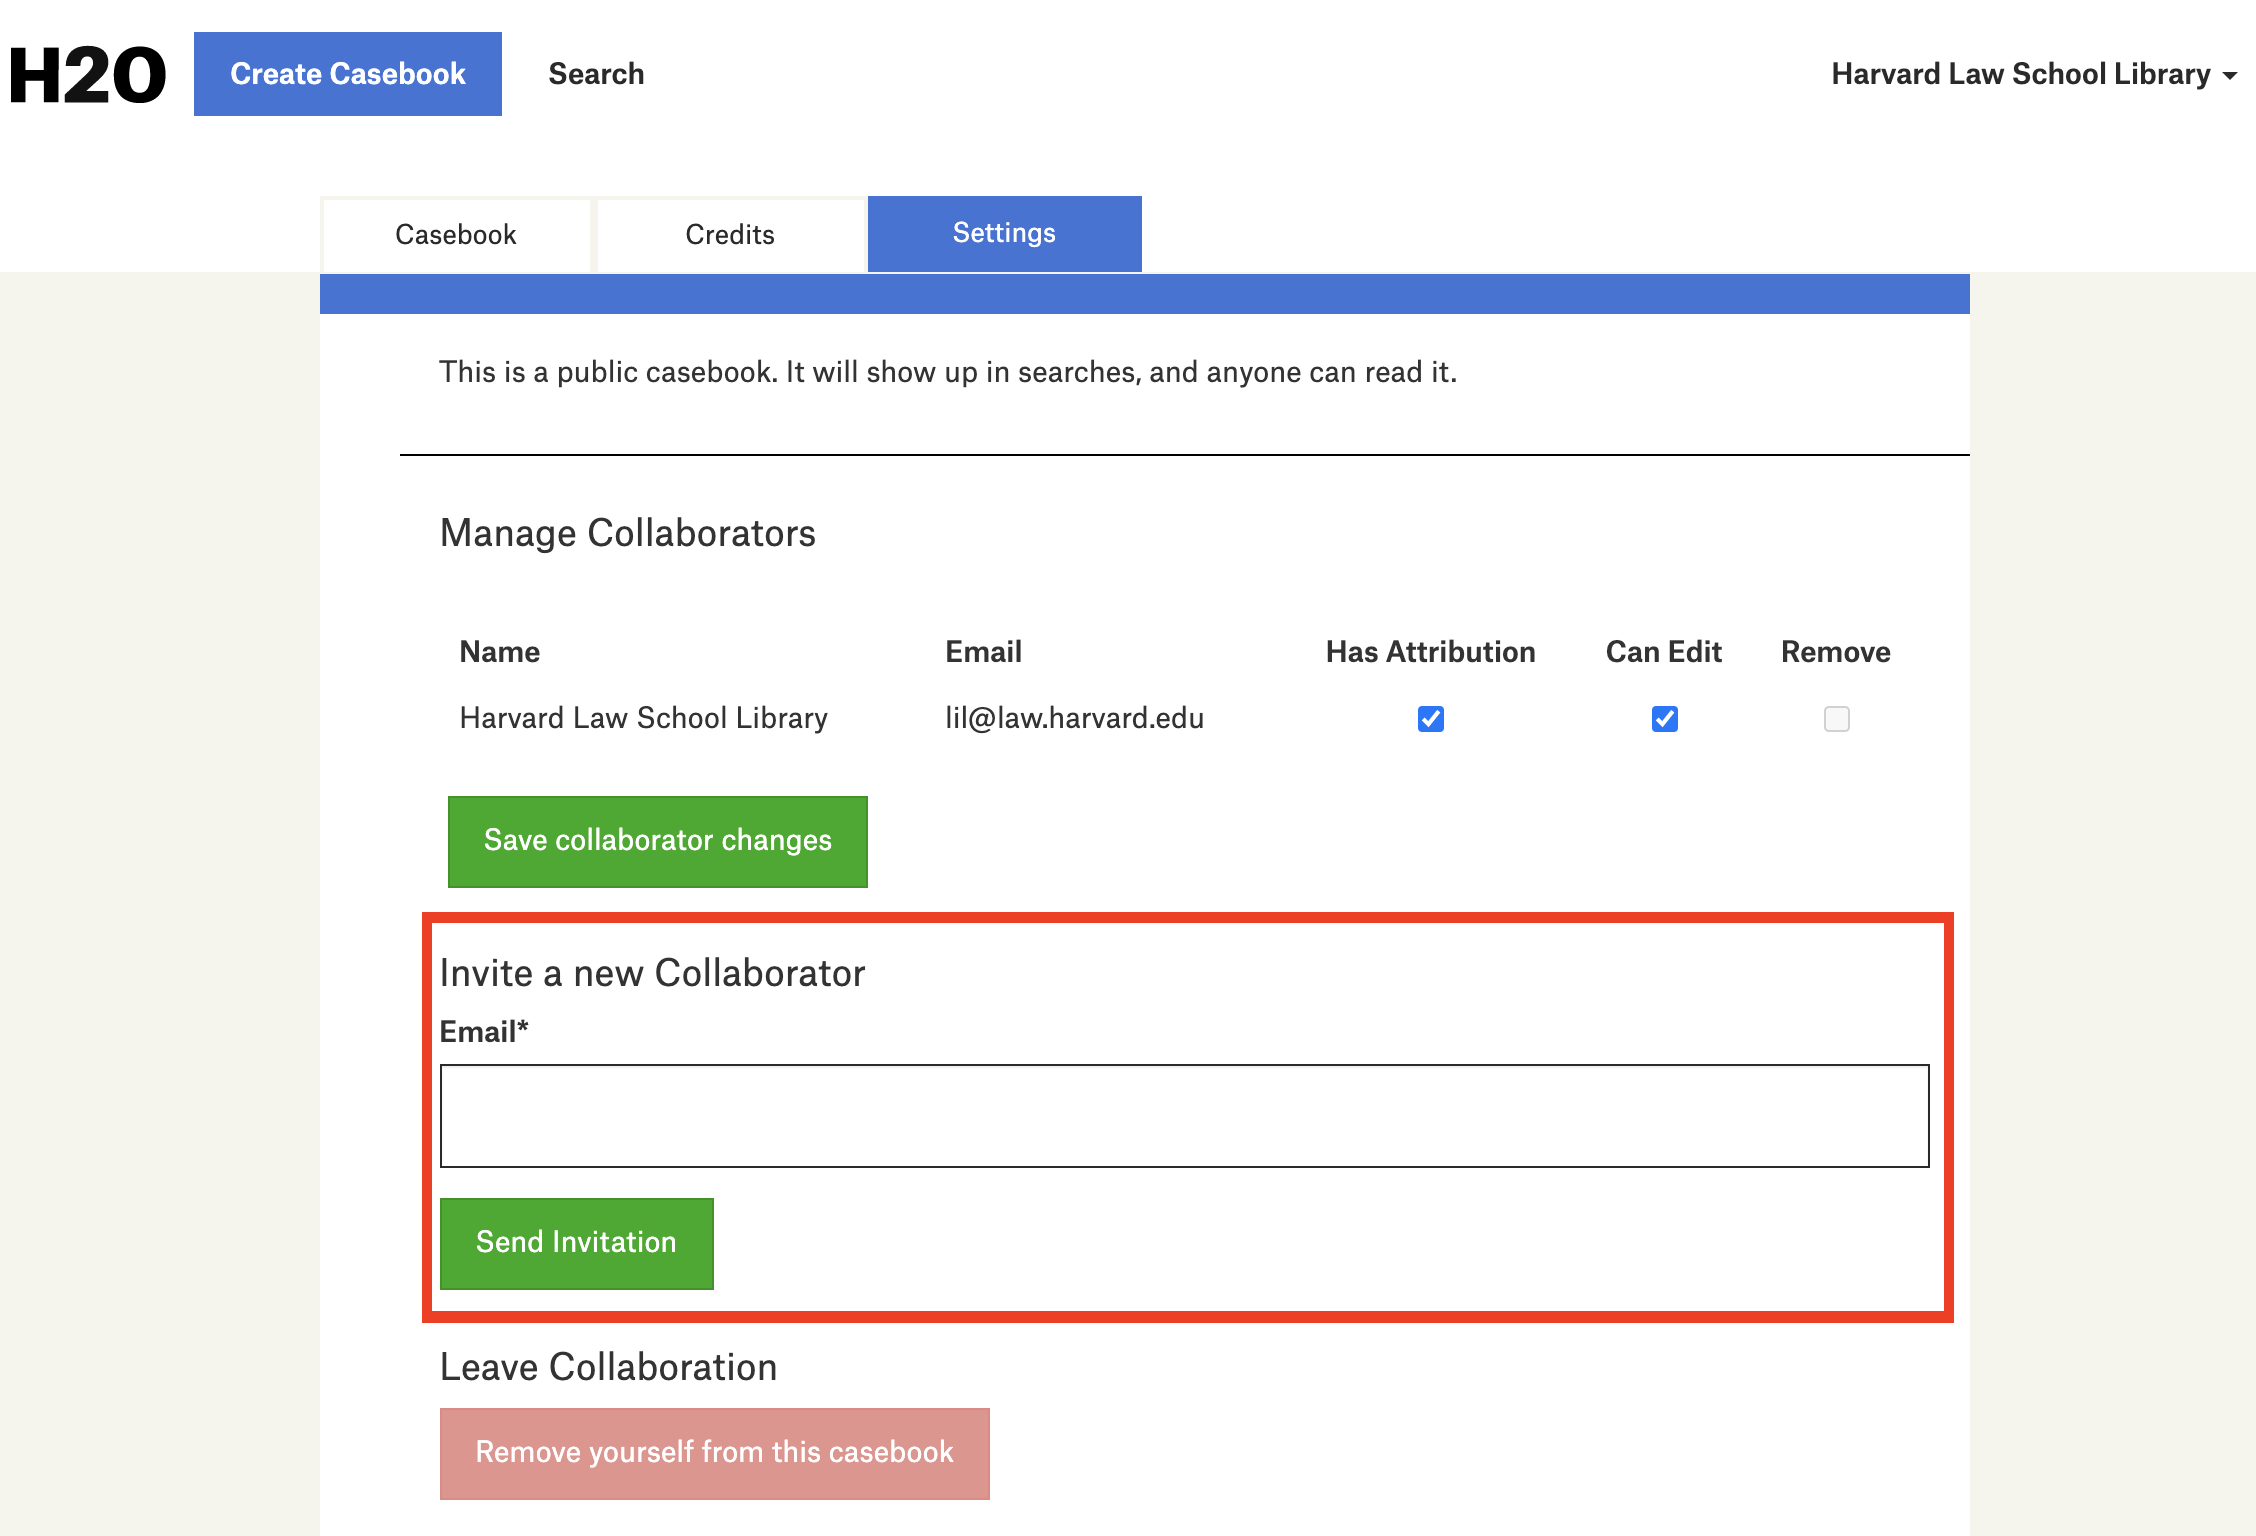The height and width of the screenshot is (1536, 2256).
Task: Click the Send Invitation button
Action: tap(577, 1243)
